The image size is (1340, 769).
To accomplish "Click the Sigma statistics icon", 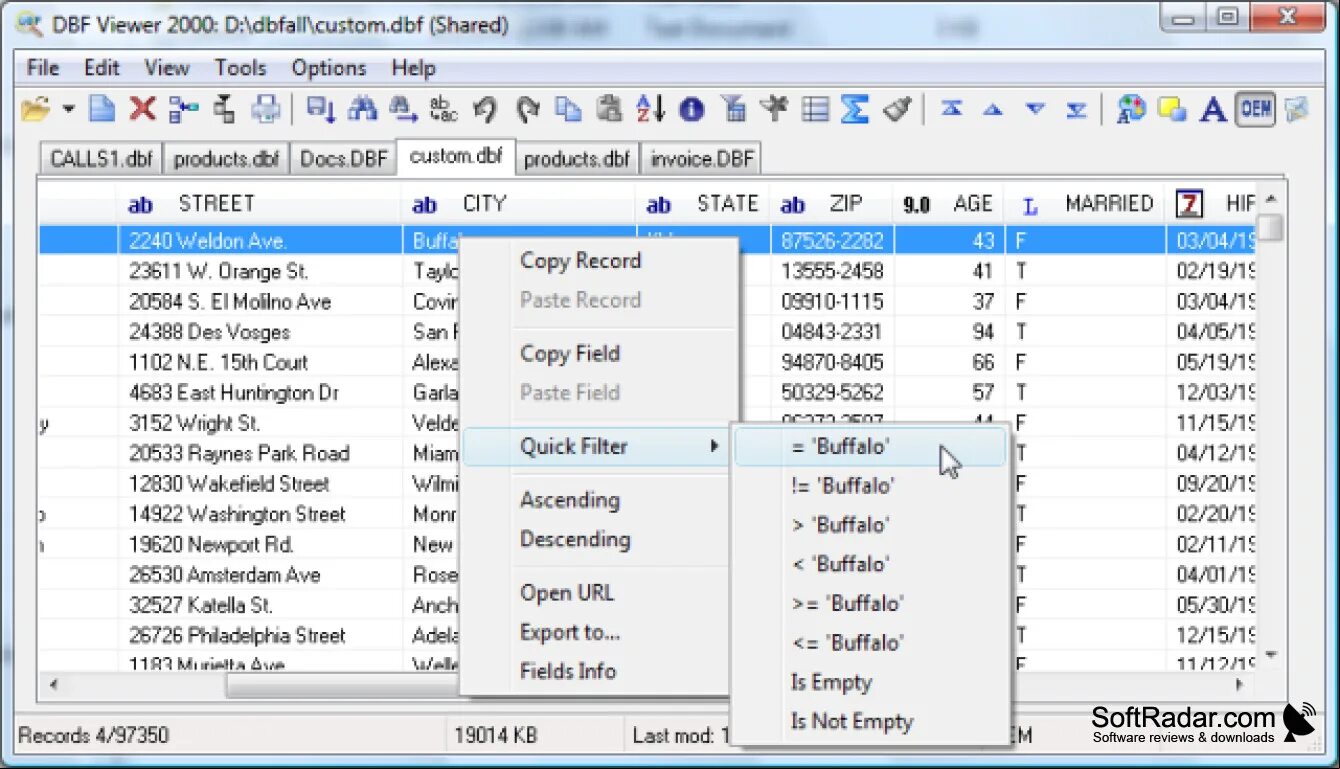I will [x=854, y=109].
